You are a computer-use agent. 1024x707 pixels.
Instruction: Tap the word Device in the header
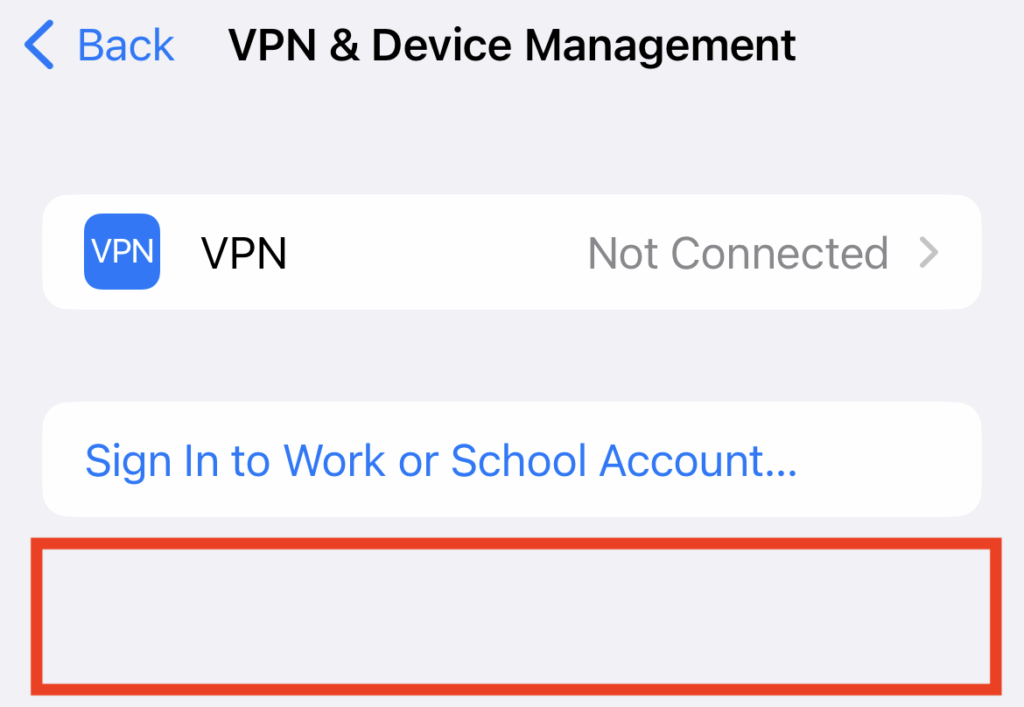point(441,46)
